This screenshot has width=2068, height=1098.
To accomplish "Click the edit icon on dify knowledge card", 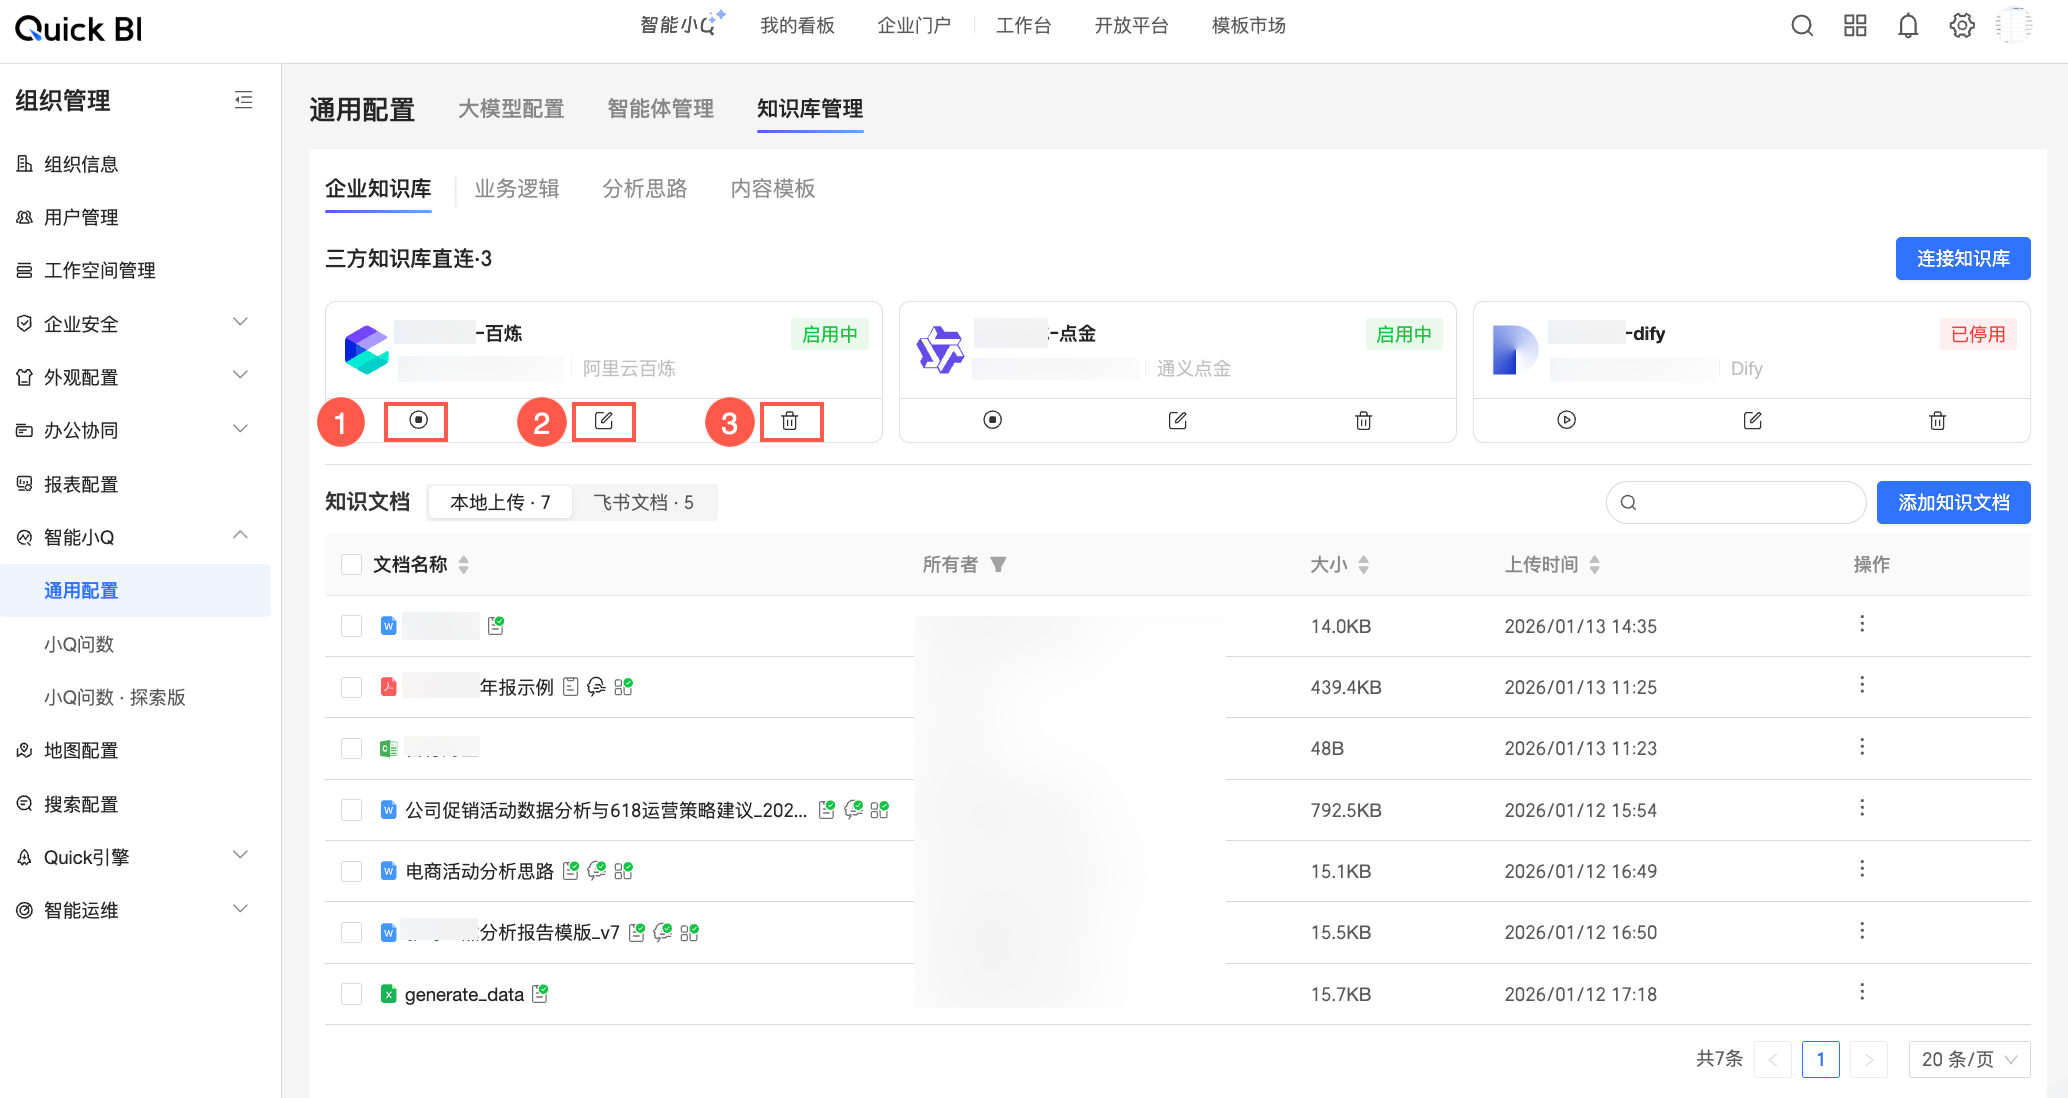I will pyautogui.click(x=1752, y=421).
